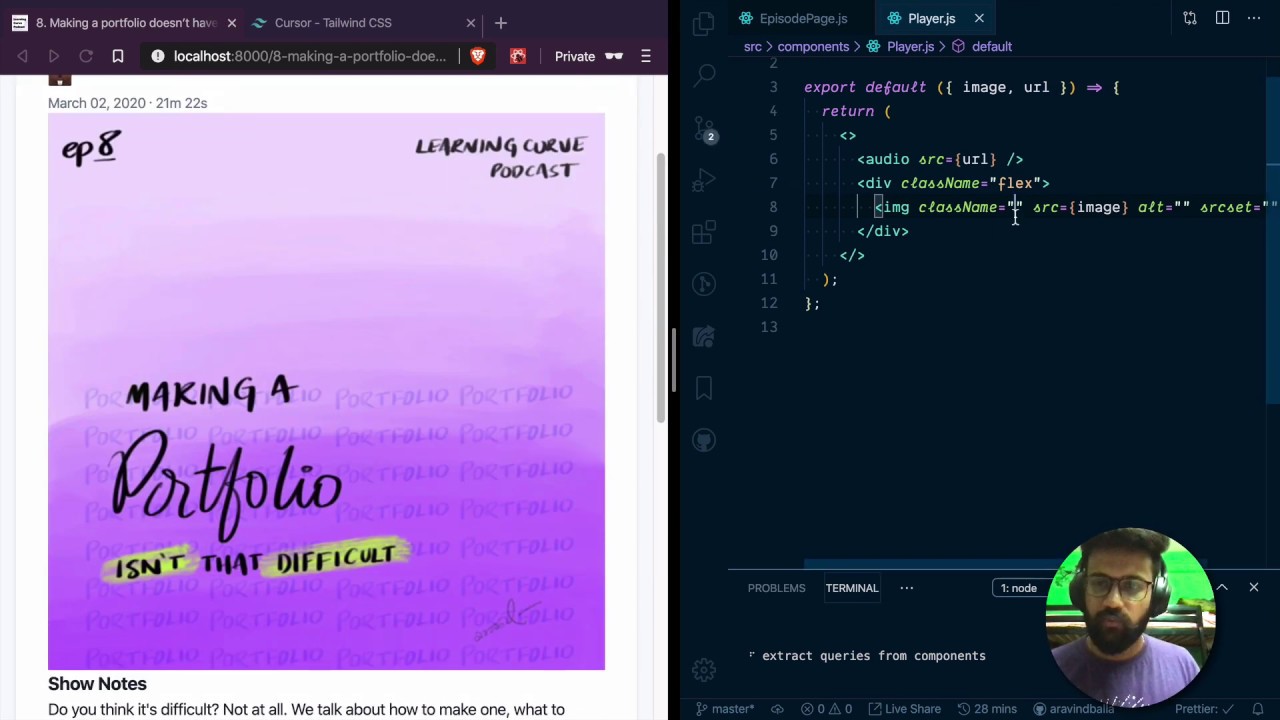Click the episode 8 cover artwork

[326, 391]
